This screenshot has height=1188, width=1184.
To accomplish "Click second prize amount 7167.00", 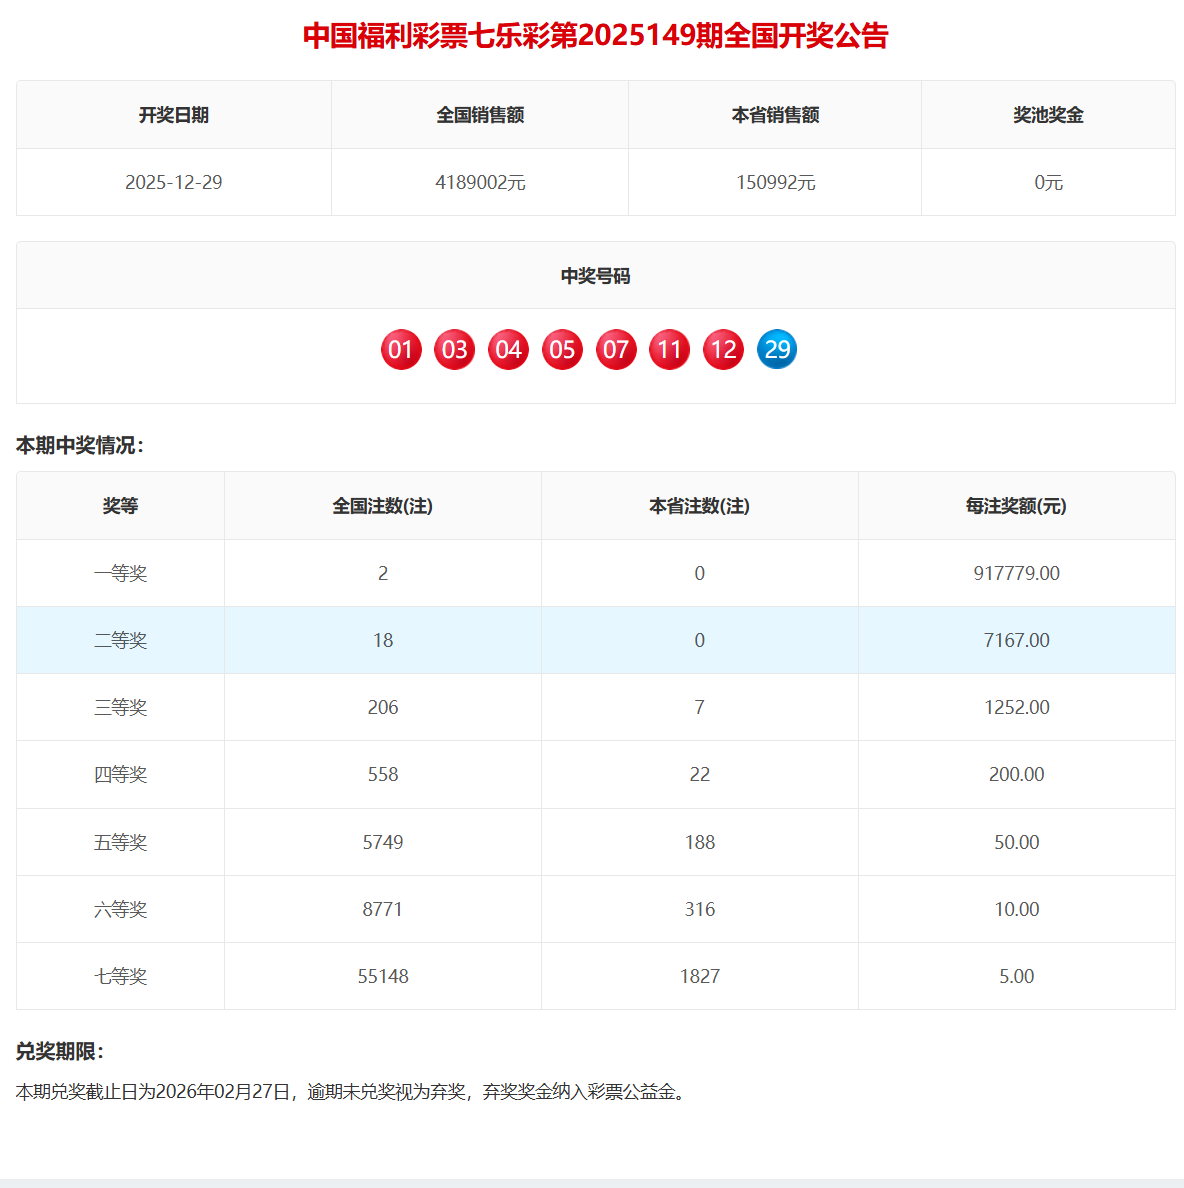I will point(1016,640).
